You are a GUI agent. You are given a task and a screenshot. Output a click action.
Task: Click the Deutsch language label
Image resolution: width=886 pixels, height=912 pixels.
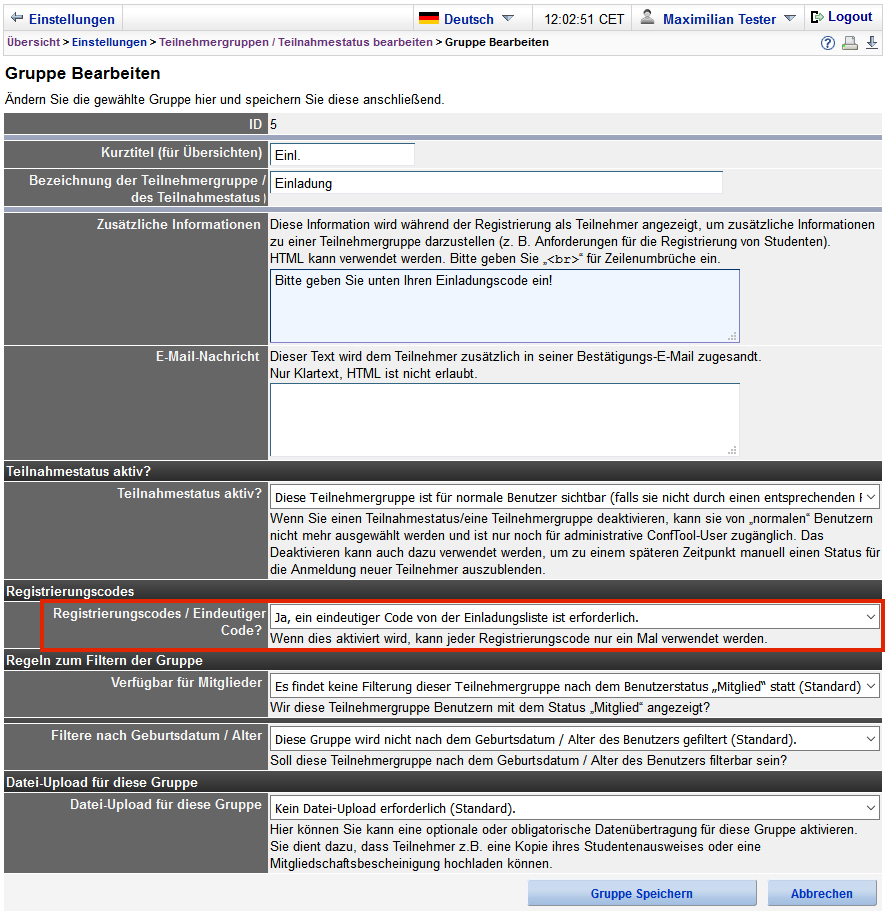coord(468,19)
